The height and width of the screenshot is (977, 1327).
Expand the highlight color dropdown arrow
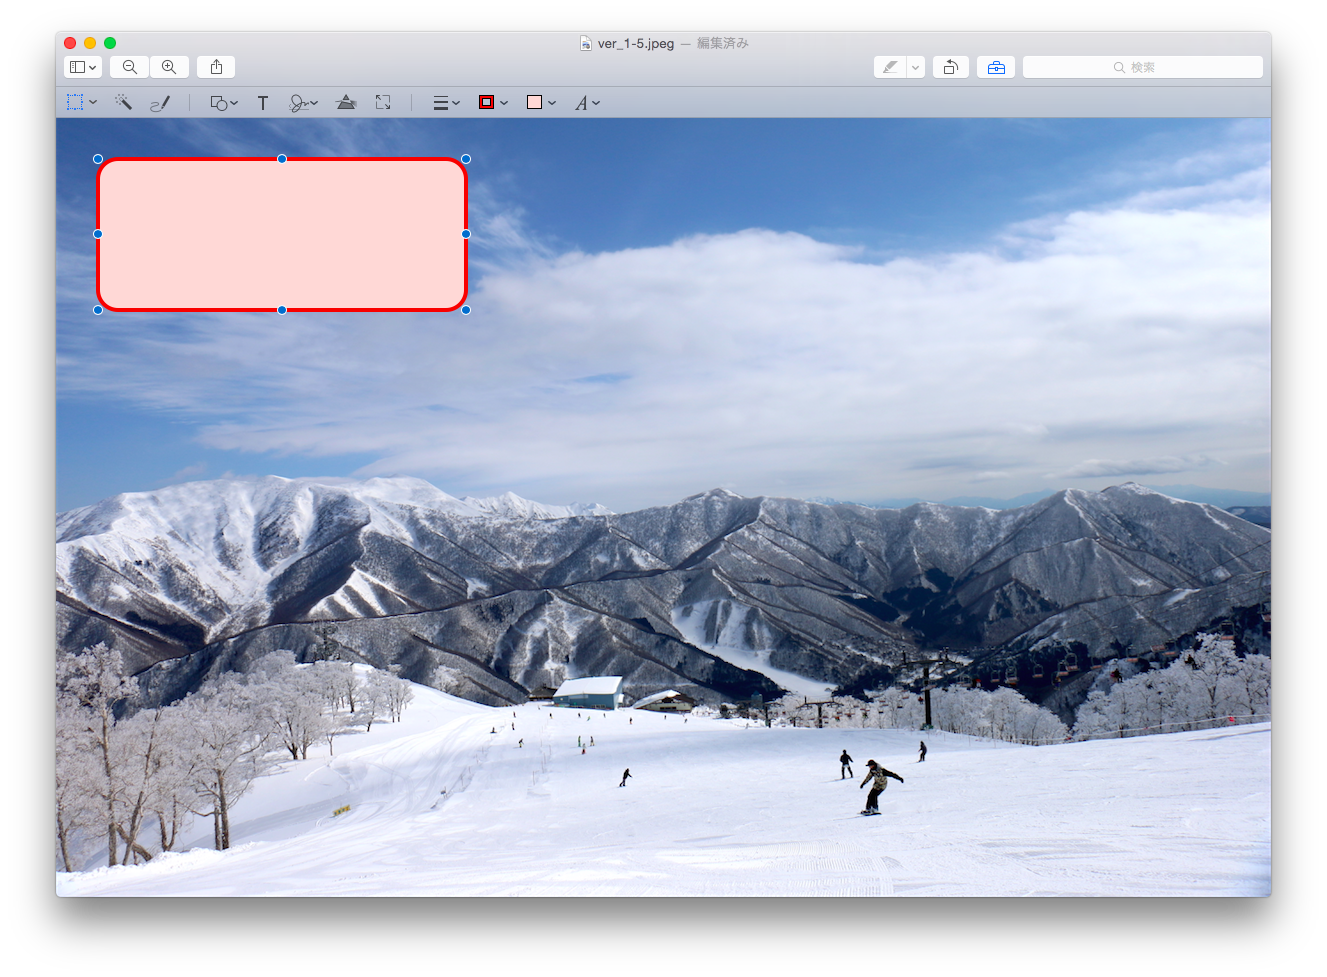(x=916, y=67)
